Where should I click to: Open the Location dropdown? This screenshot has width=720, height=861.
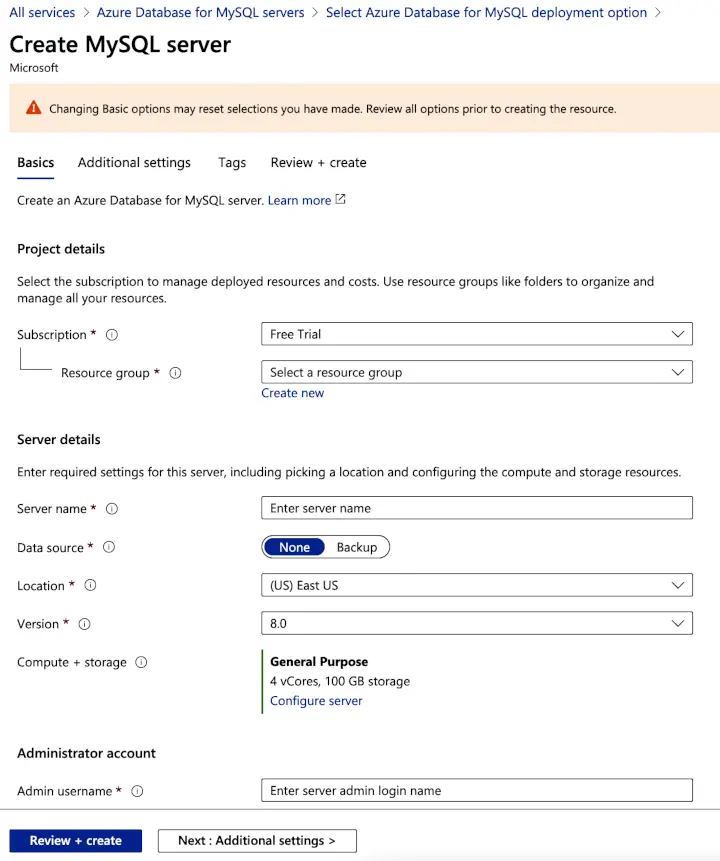[476, 585]
